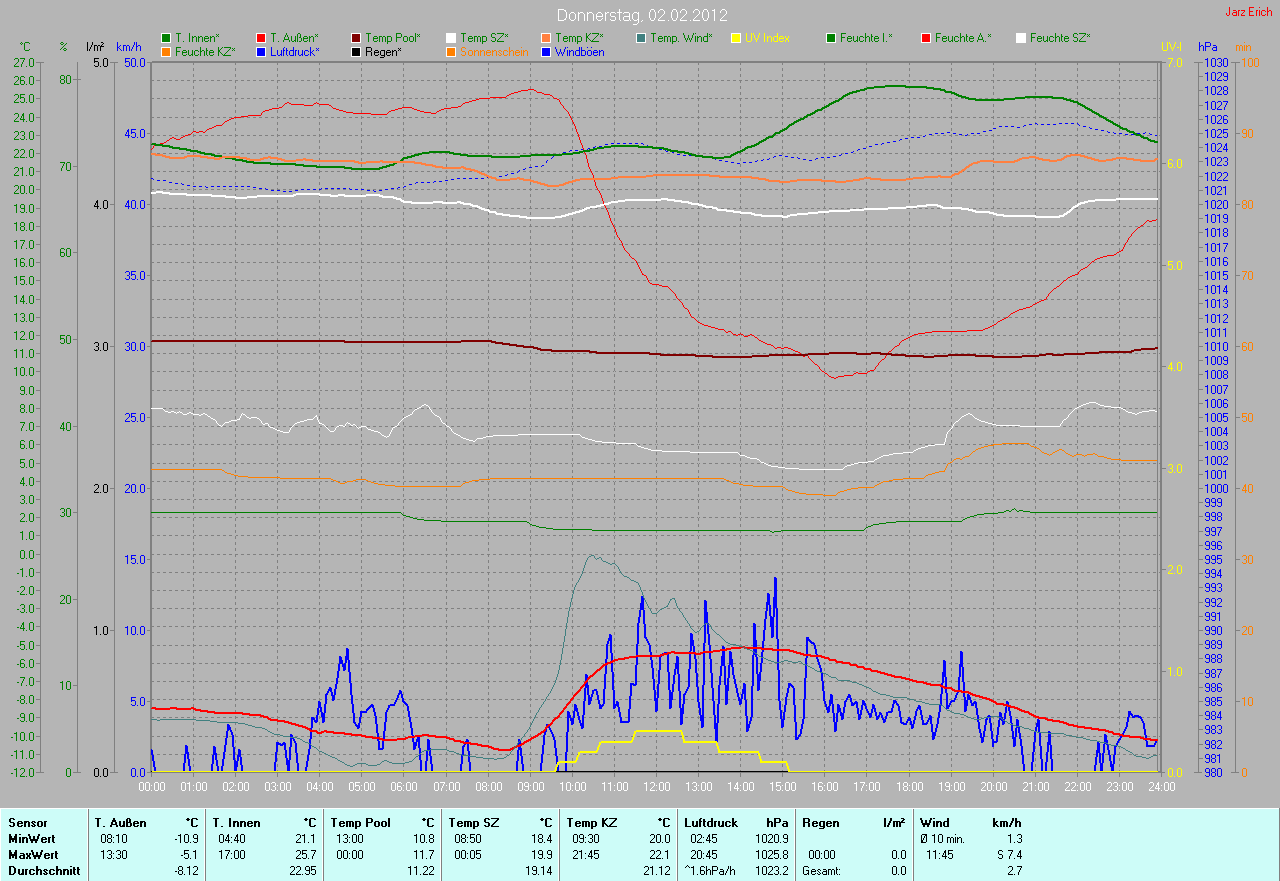The image size is (1280, 881).
Task: Click the blue Luftdruck legend swatch
Action: [261, 51]
